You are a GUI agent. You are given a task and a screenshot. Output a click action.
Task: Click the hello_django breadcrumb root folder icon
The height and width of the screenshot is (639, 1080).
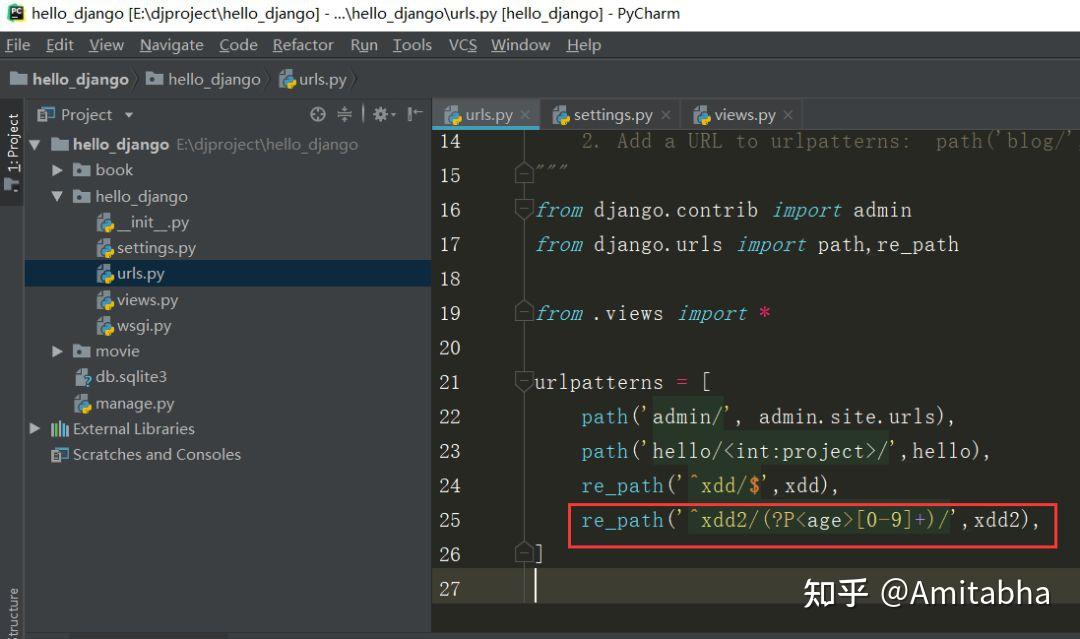point(19,78)
